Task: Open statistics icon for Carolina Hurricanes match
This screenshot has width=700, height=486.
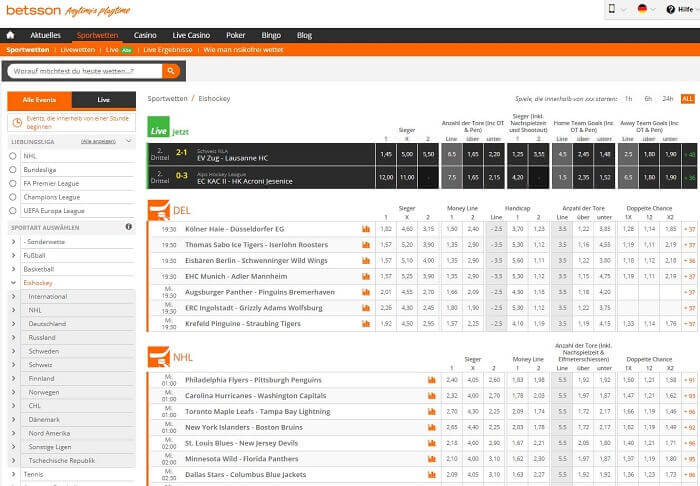Action: click(x=432, y=396)
